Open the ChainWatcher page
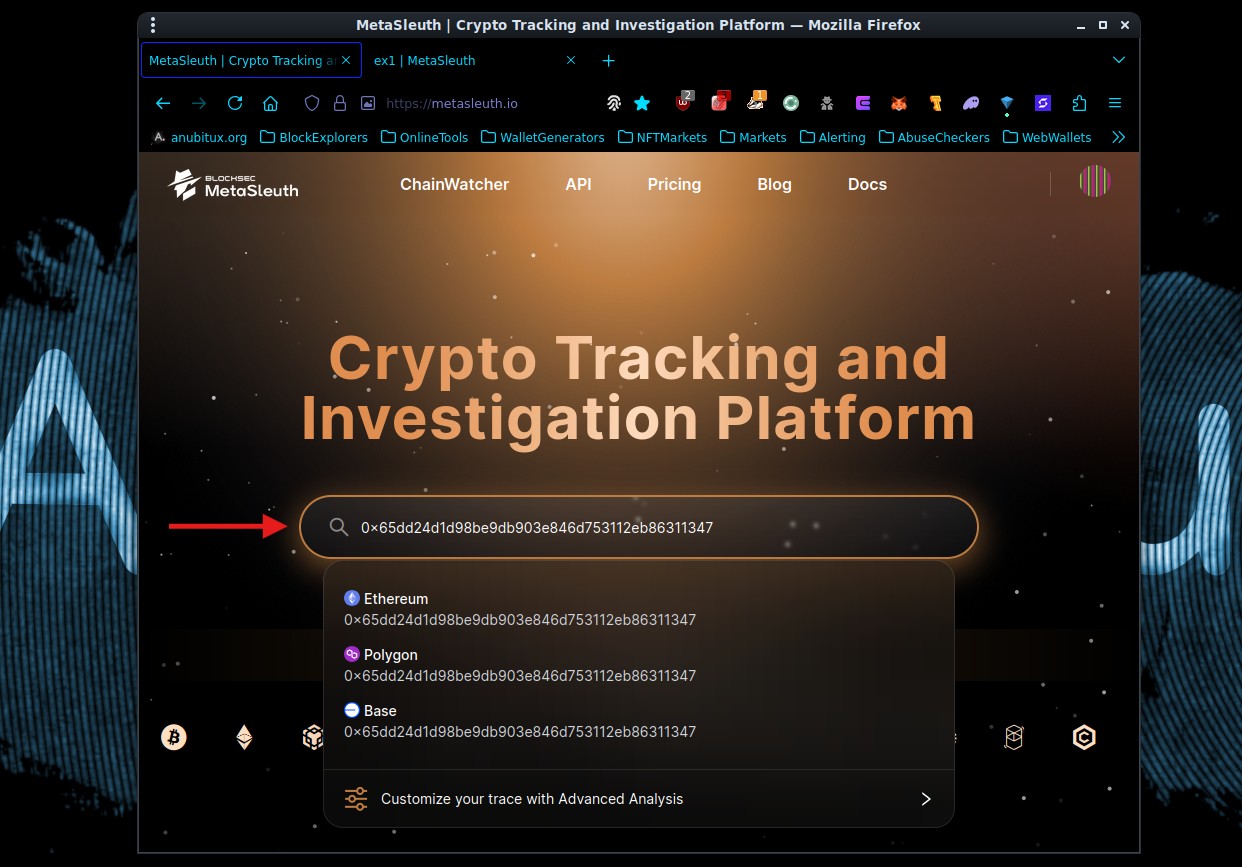The height and width of the screenshot is (867, 1242). pyautogui.click(x=454, y=184)
